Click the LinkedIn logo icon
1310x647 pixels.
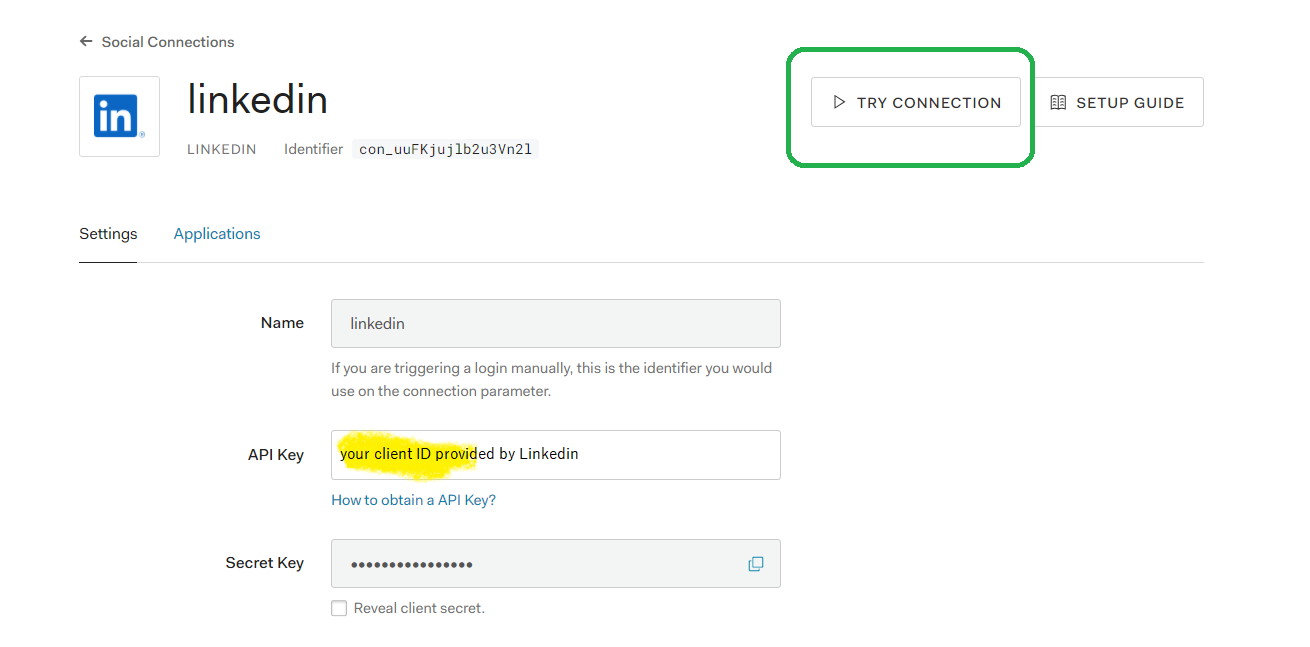119,115
